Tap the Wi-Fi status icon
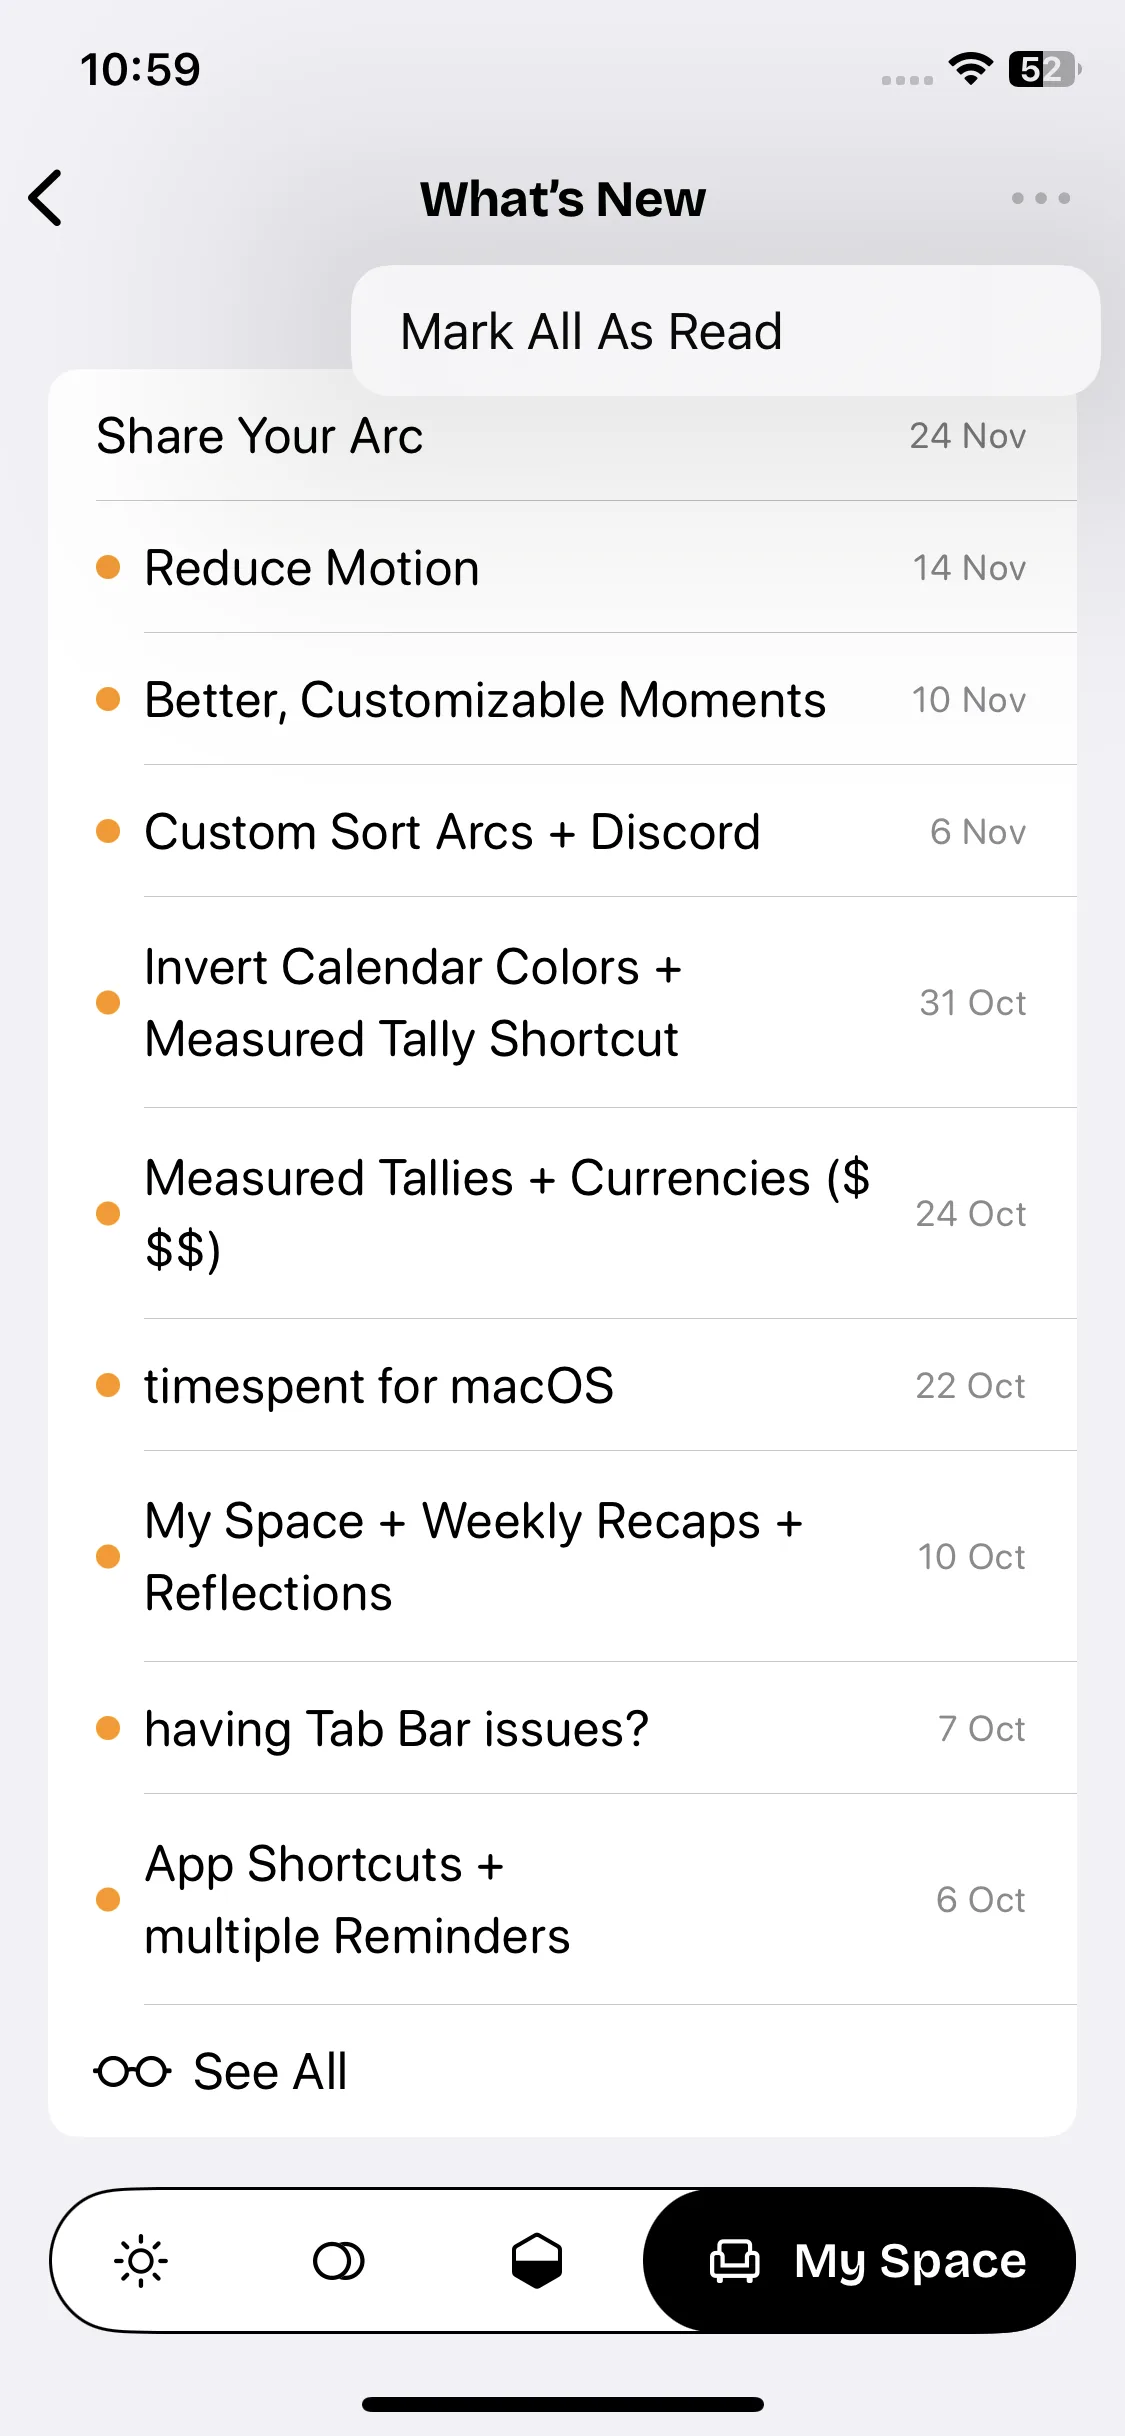 coord(970,69)
